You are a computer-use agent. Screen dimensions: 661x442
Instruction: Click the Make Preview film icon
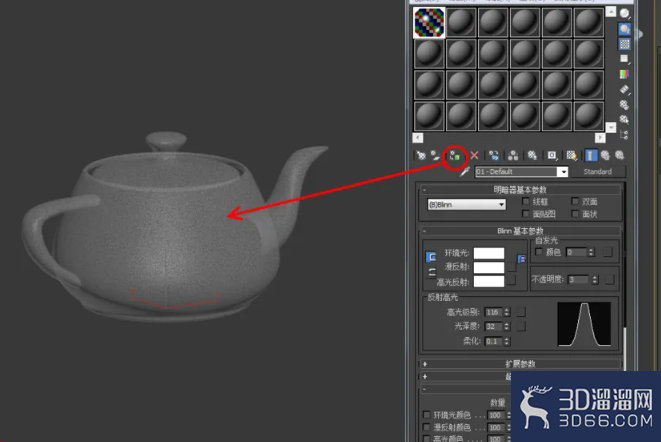tap(624, 89)
